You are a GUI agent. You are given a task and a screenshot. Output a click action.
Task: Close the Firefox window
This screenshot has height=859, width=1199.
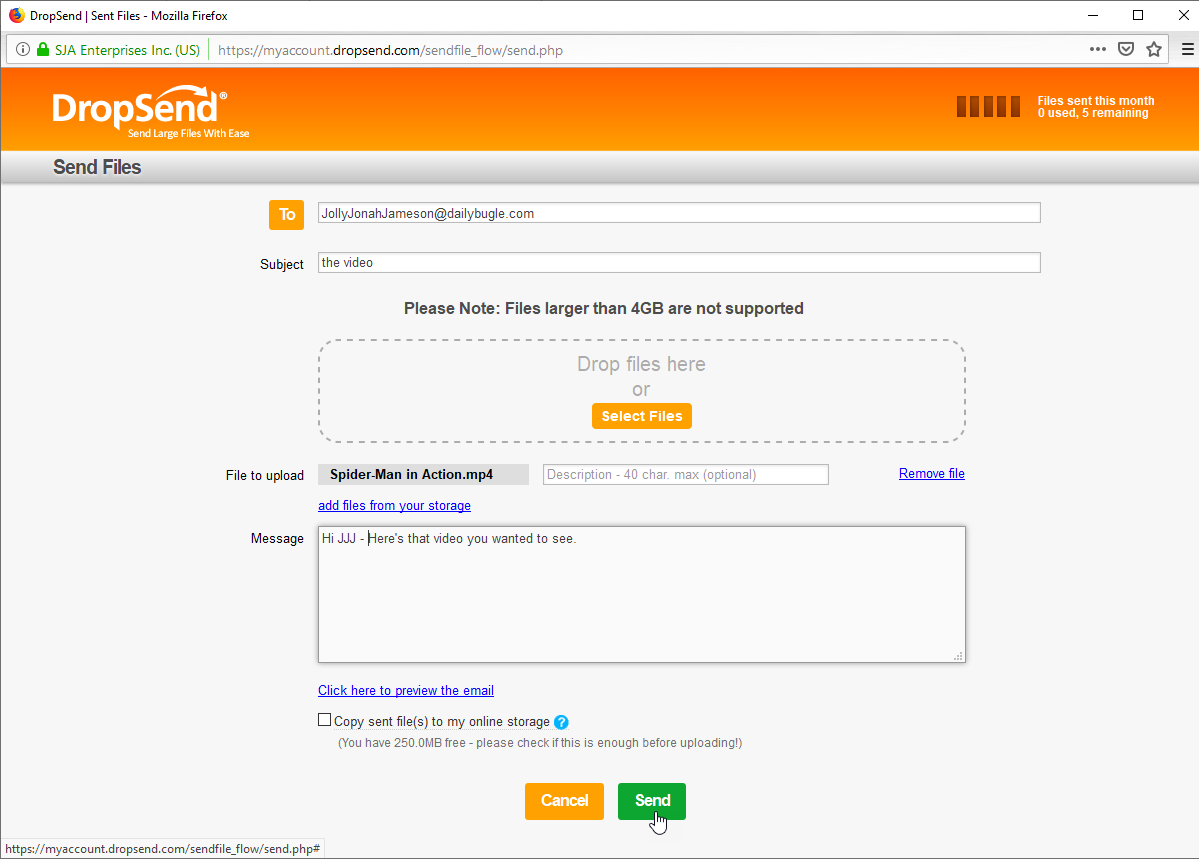click(x=1183, y=15)
